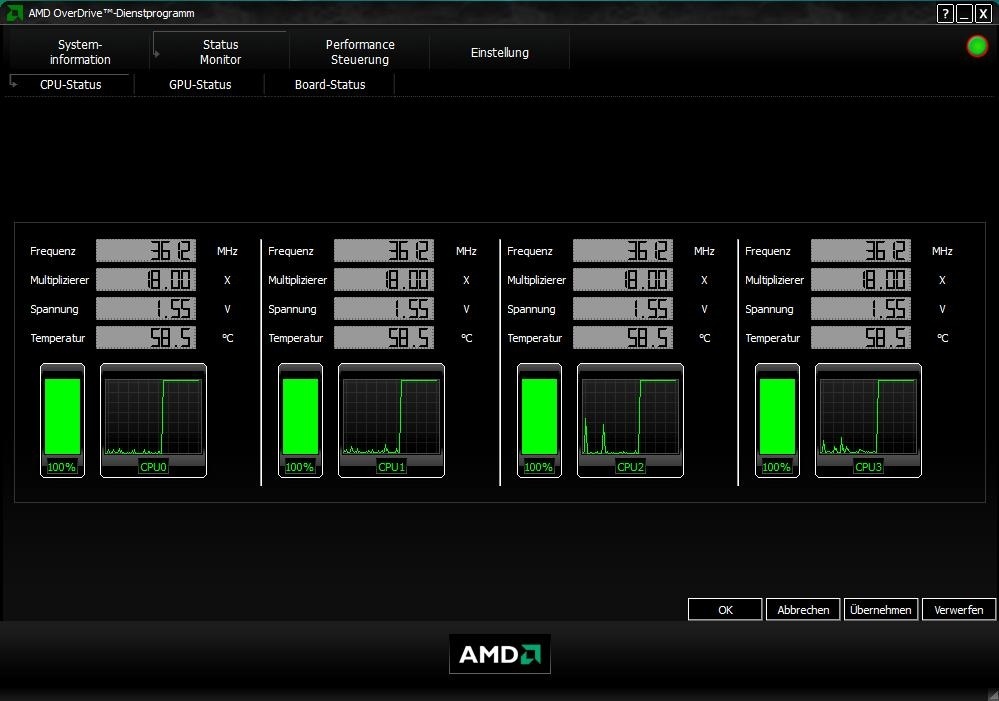This screenshot has width=999, height=701.
Task: Discard changes with the Verwerfen button
Action: tap(959, 609)
